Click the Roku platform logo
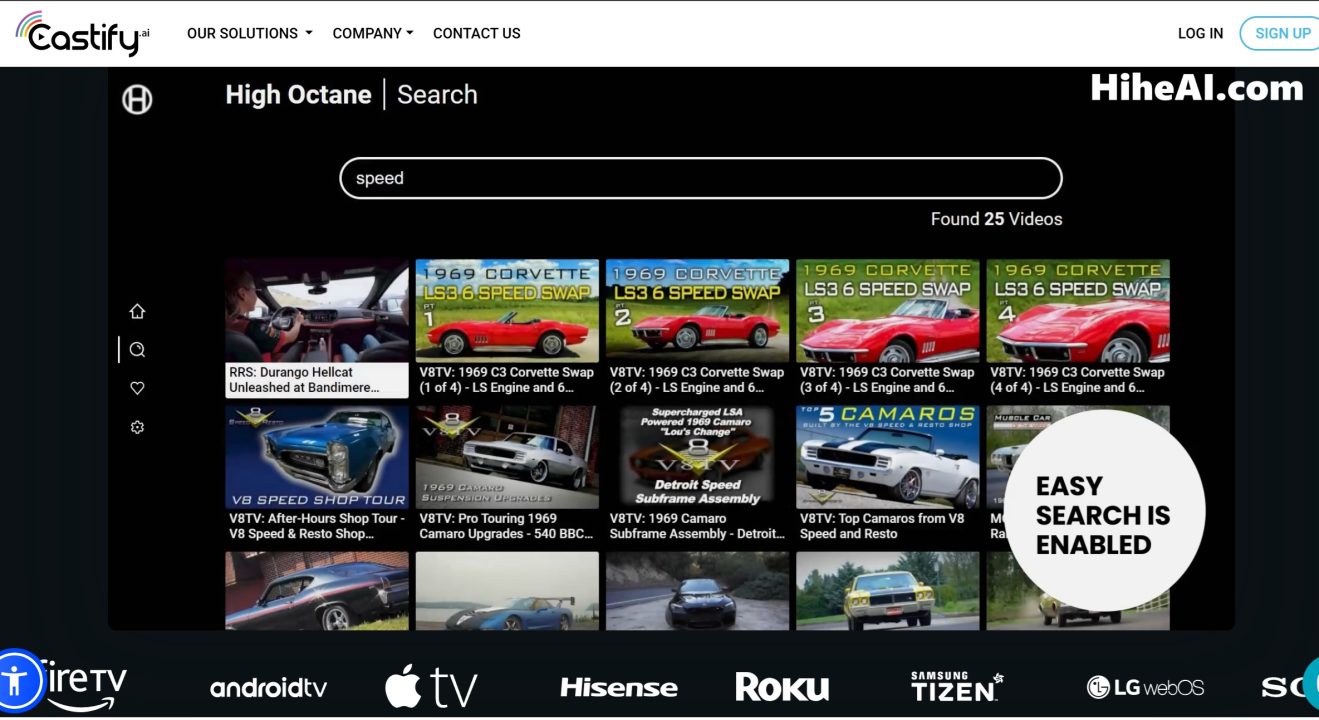1319x720 pixels. [784, 687]
